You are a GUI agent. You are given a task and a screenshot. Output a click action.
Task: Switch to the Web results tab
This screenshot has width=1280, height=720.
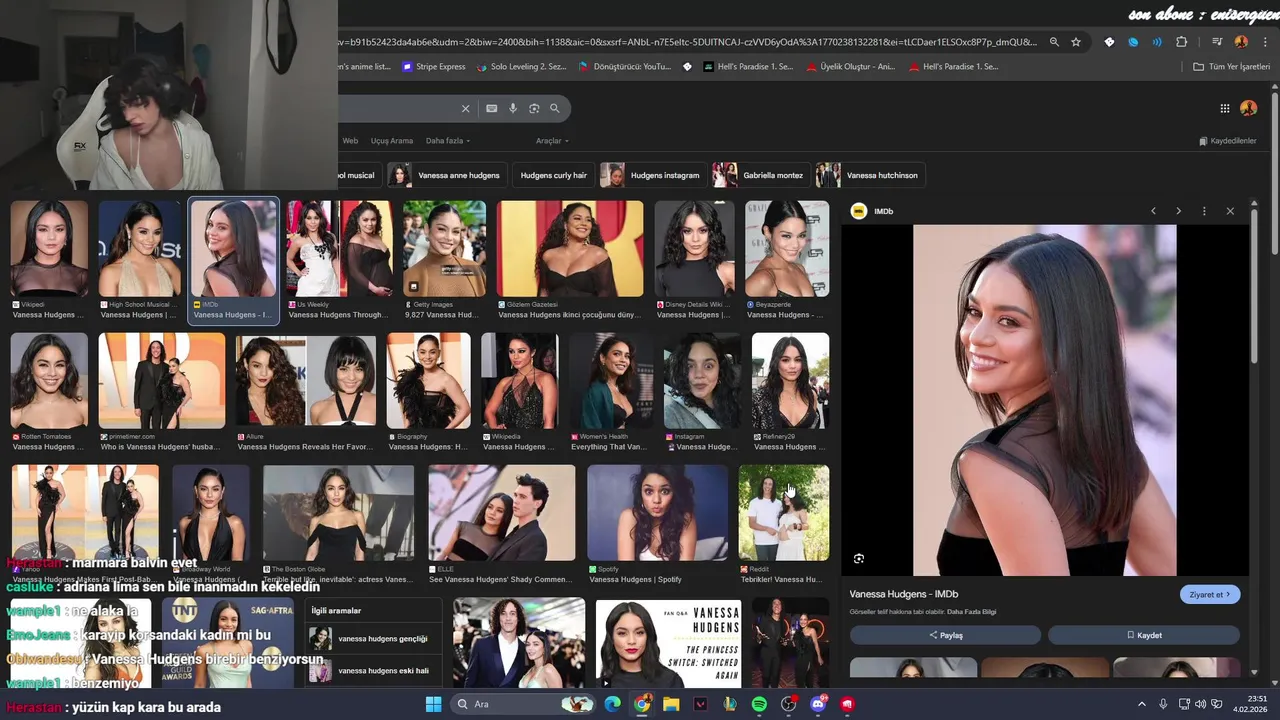(350, 141)
